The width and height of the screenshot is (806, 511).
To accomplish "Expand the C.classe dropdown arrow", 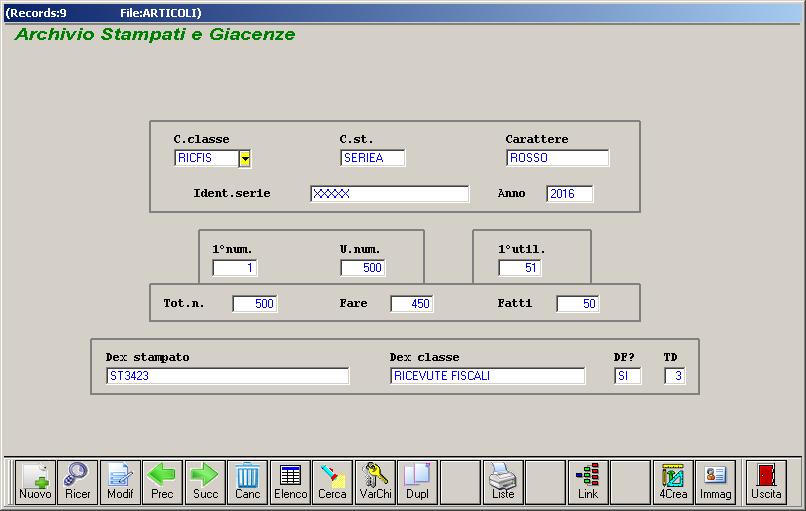I will (x=245, y=158).
